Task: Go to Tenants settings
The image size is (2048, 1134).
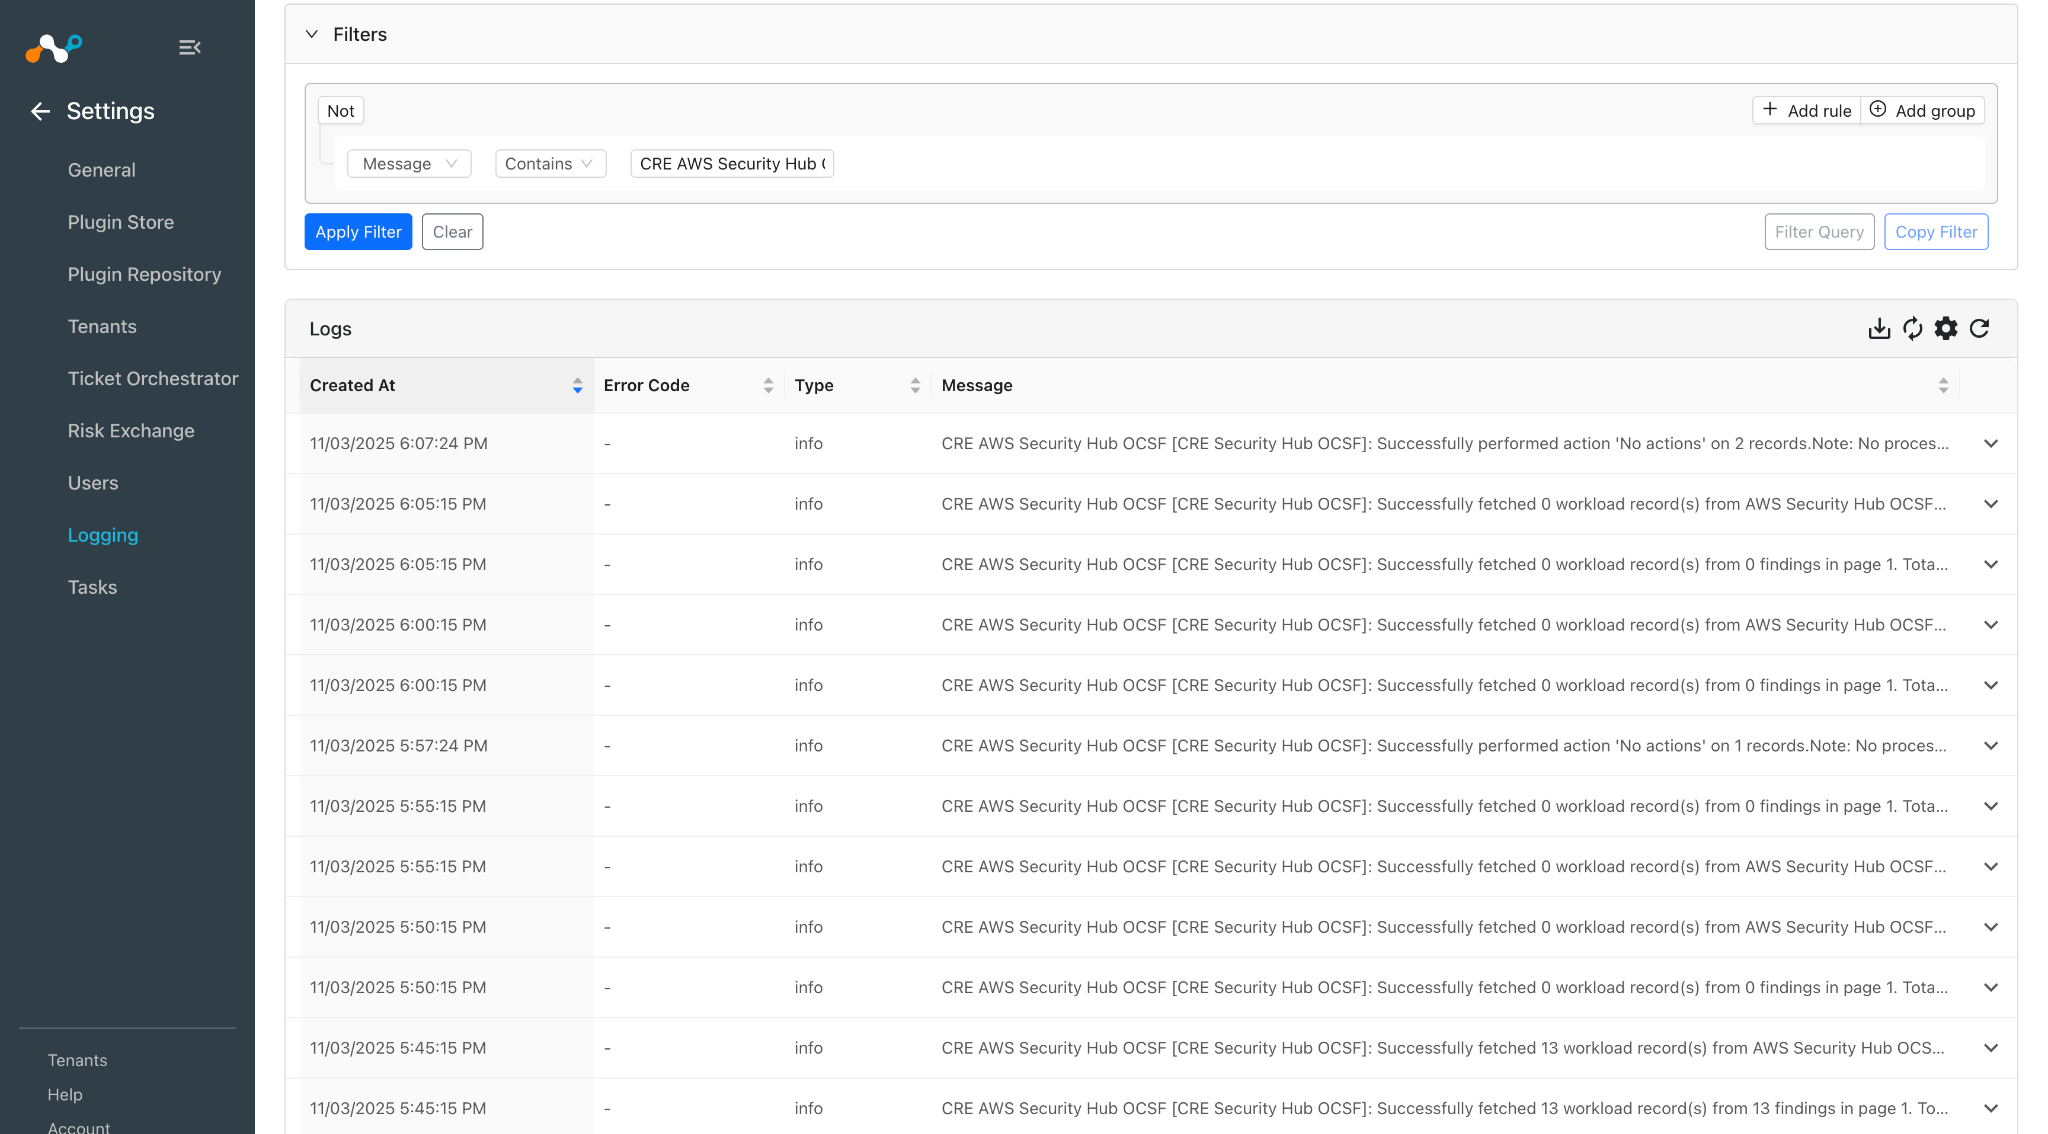Action: click(x=102, y=327)
